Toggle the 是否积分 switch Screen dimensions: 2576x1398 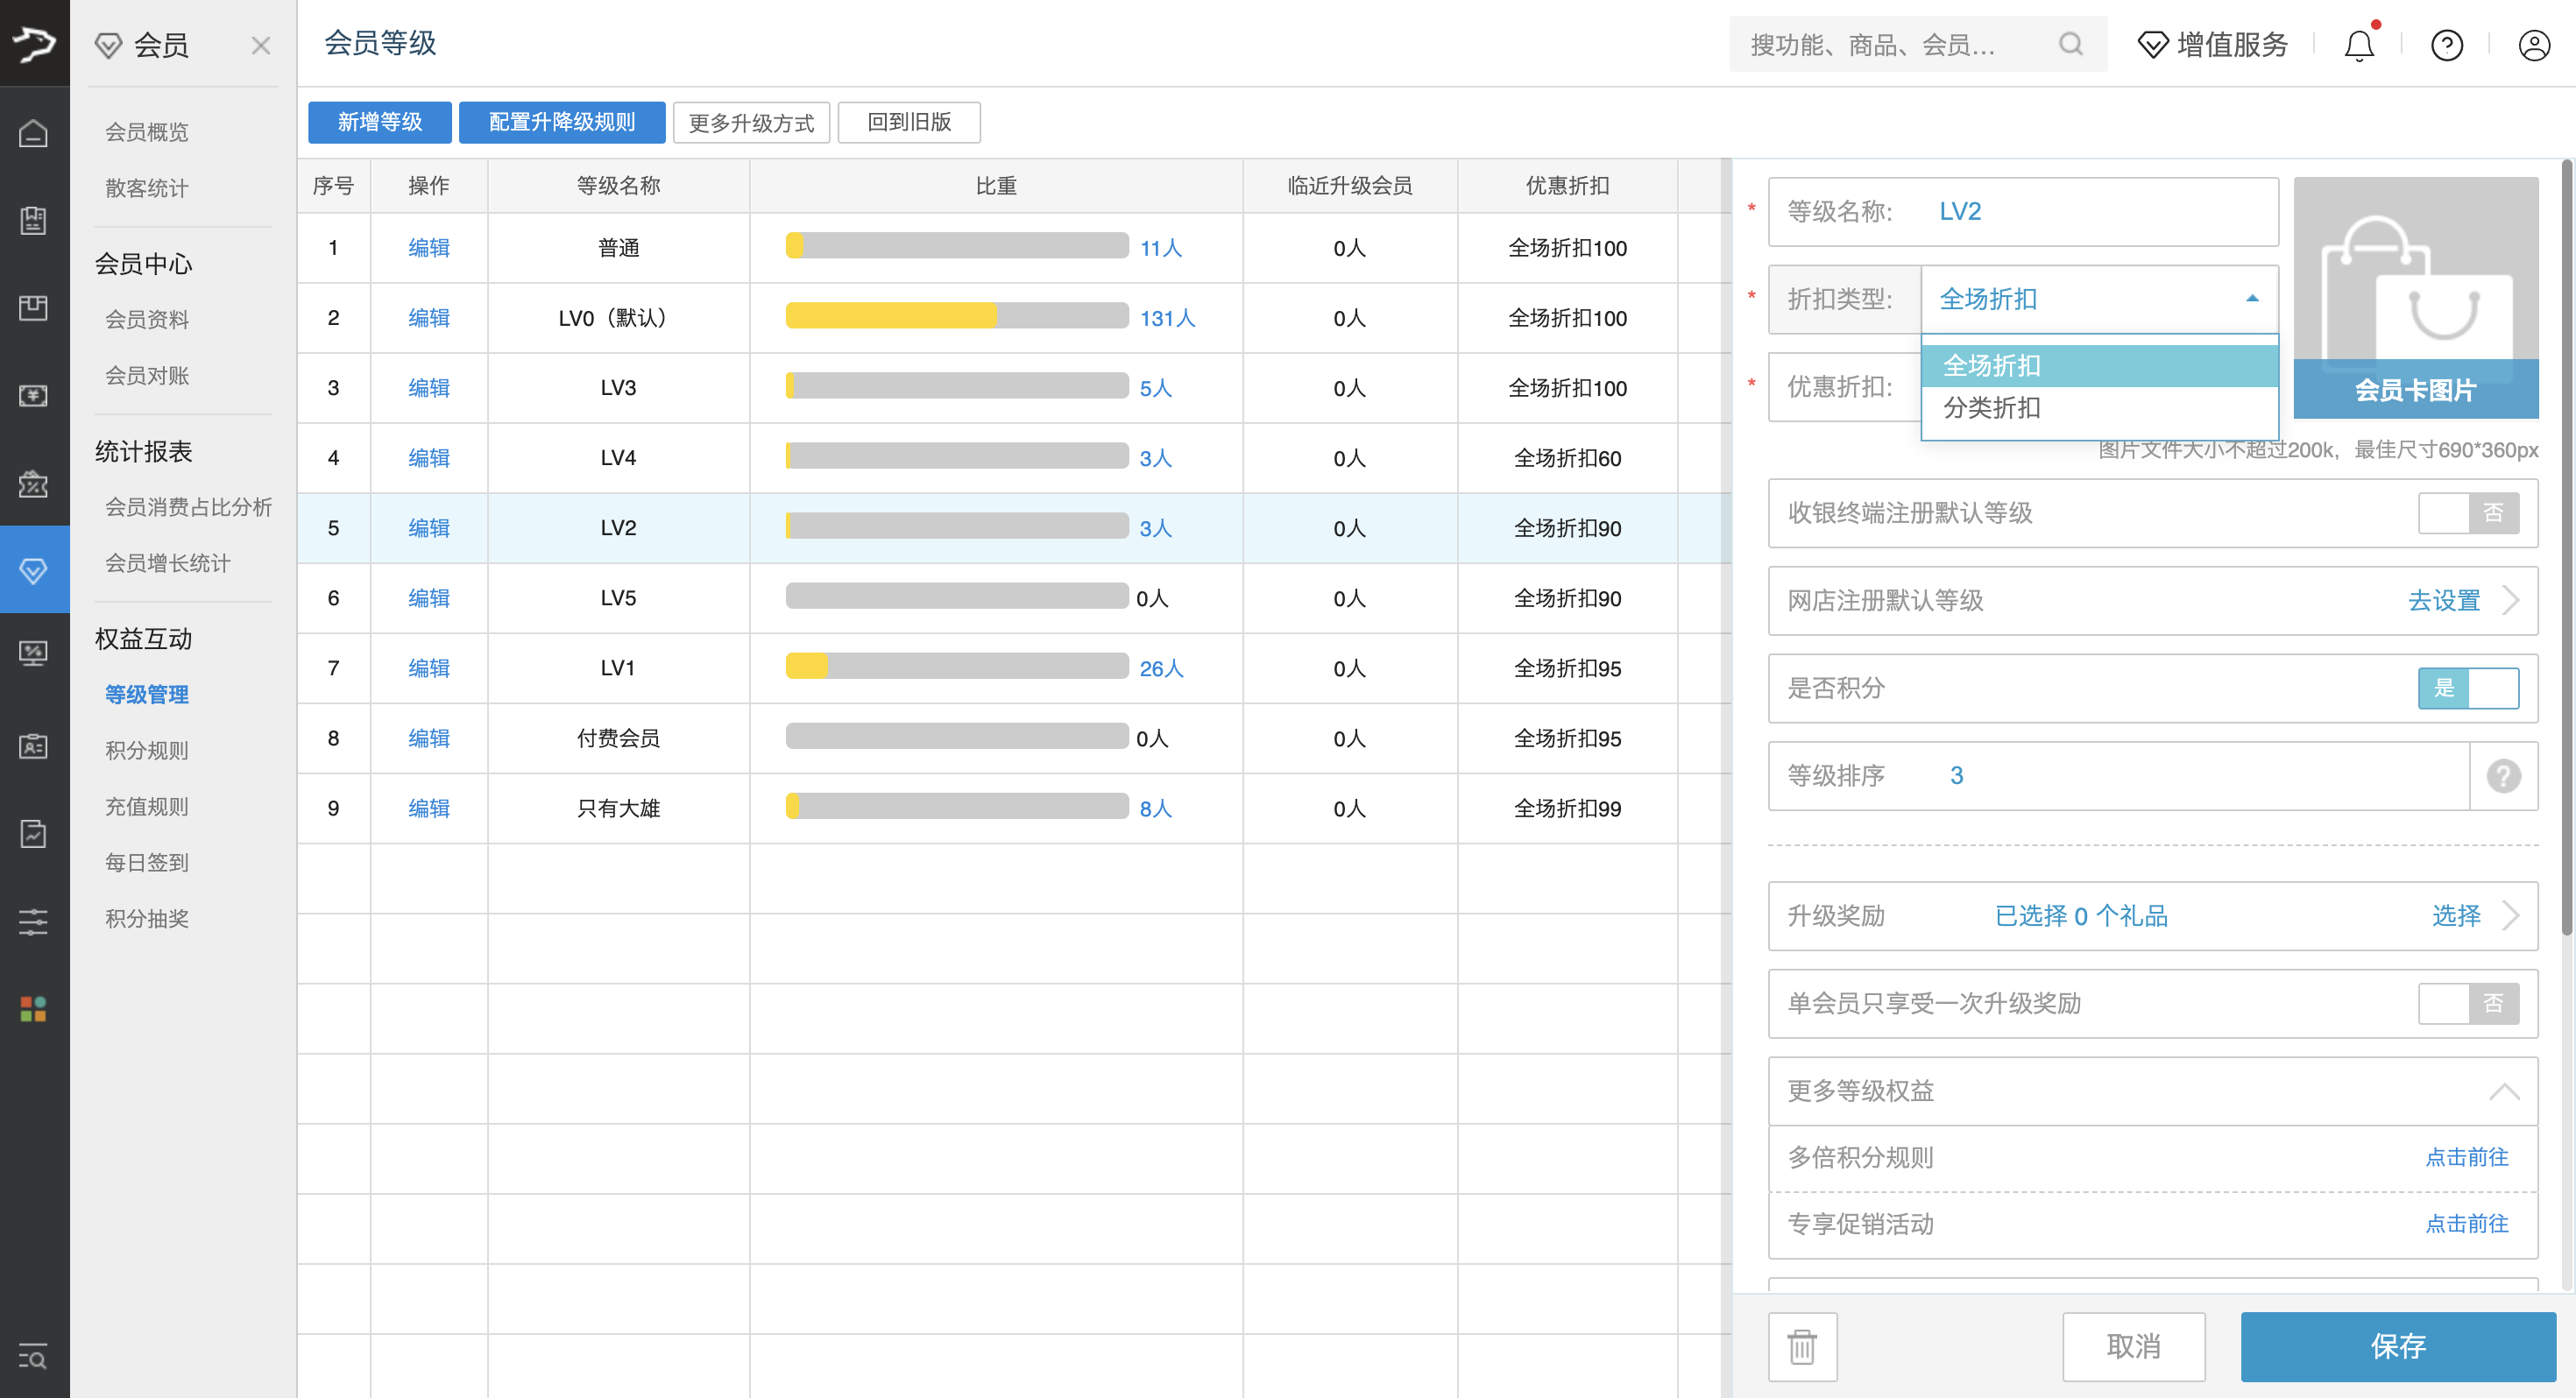pos(2468,688)
